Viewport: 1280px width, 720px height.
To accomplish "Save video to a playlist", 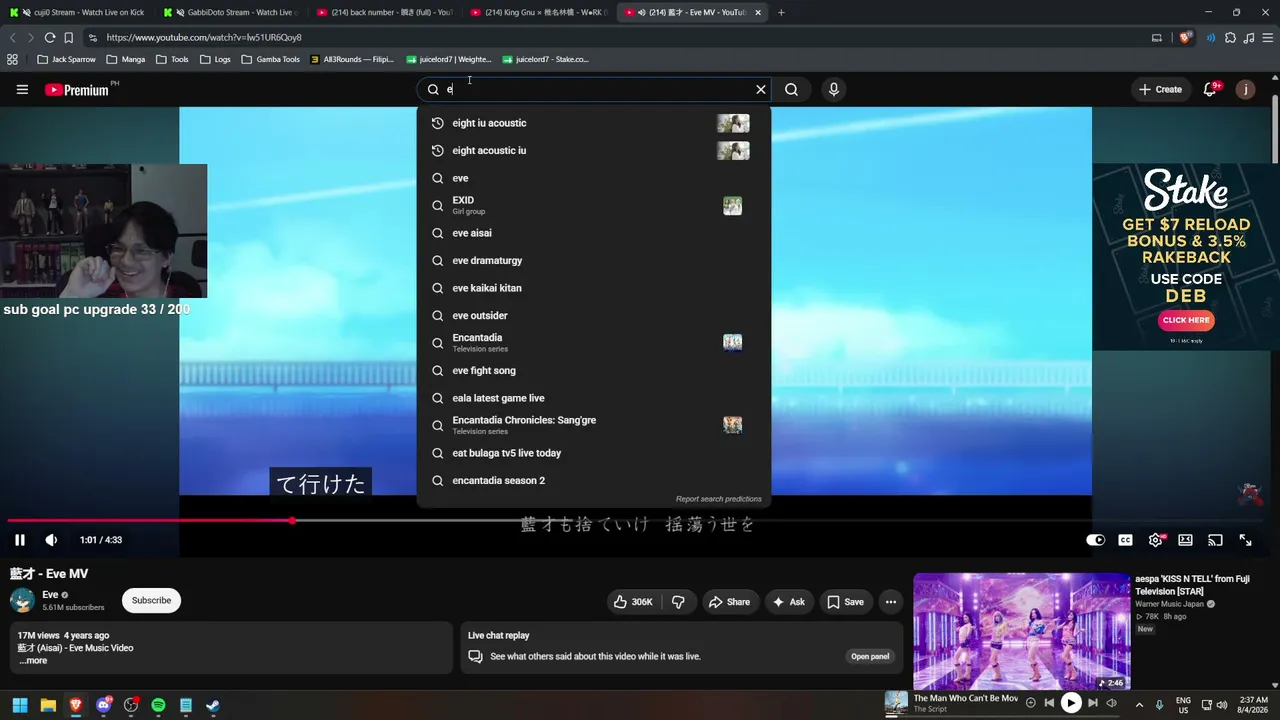I will coord(845,602).
